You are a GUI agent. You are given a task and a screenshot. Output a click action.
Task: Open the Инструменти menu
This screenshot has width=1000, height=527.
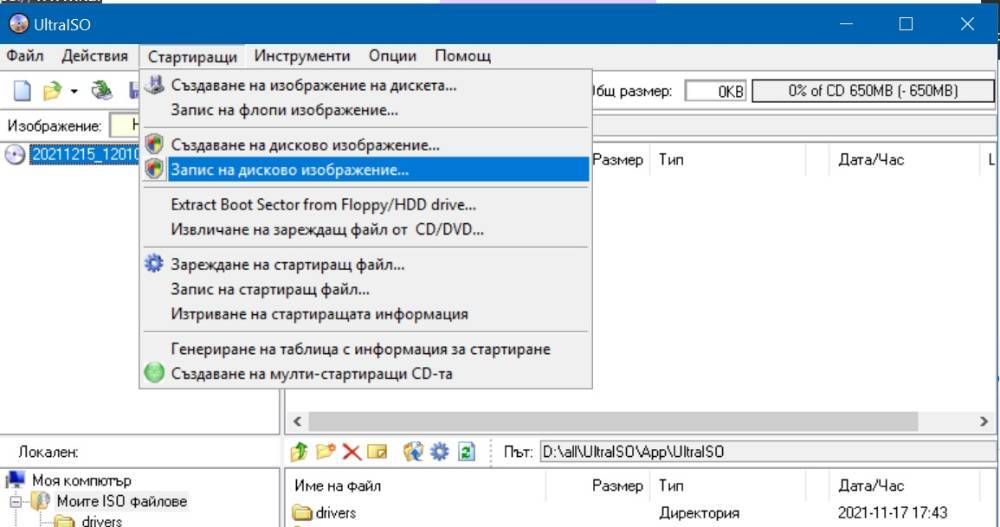302,56
